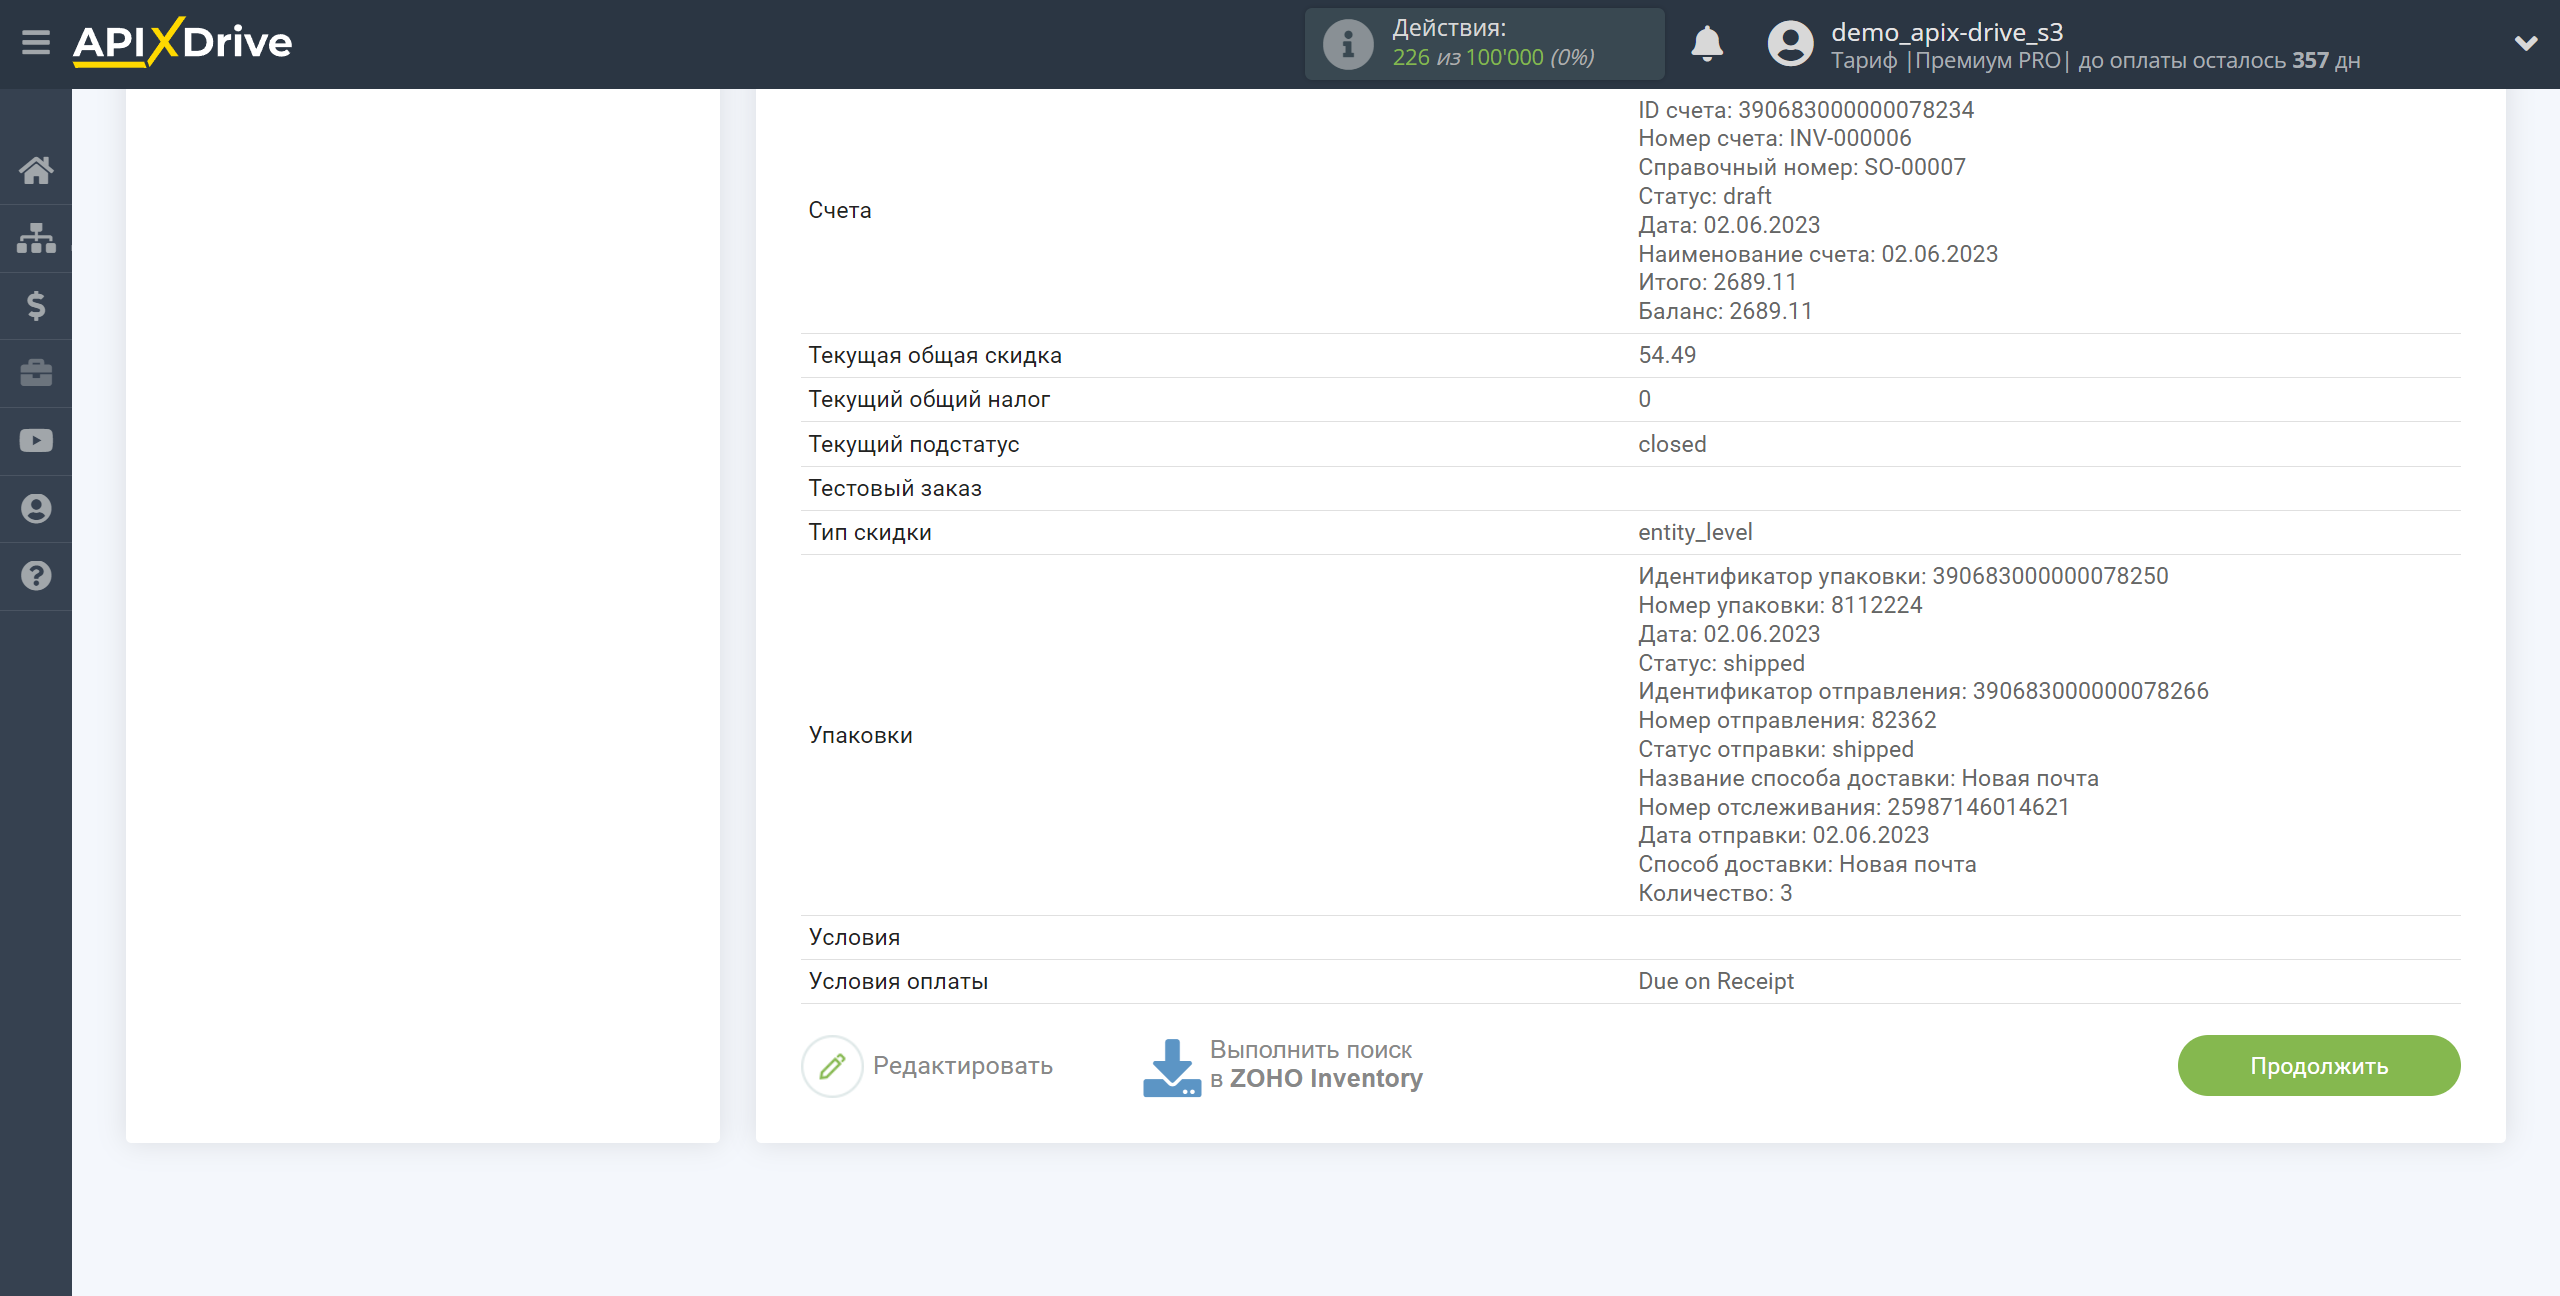Select the Тестовый заказ label
This screenshot has width=2560, height=1296.
(x=895, y=488)
